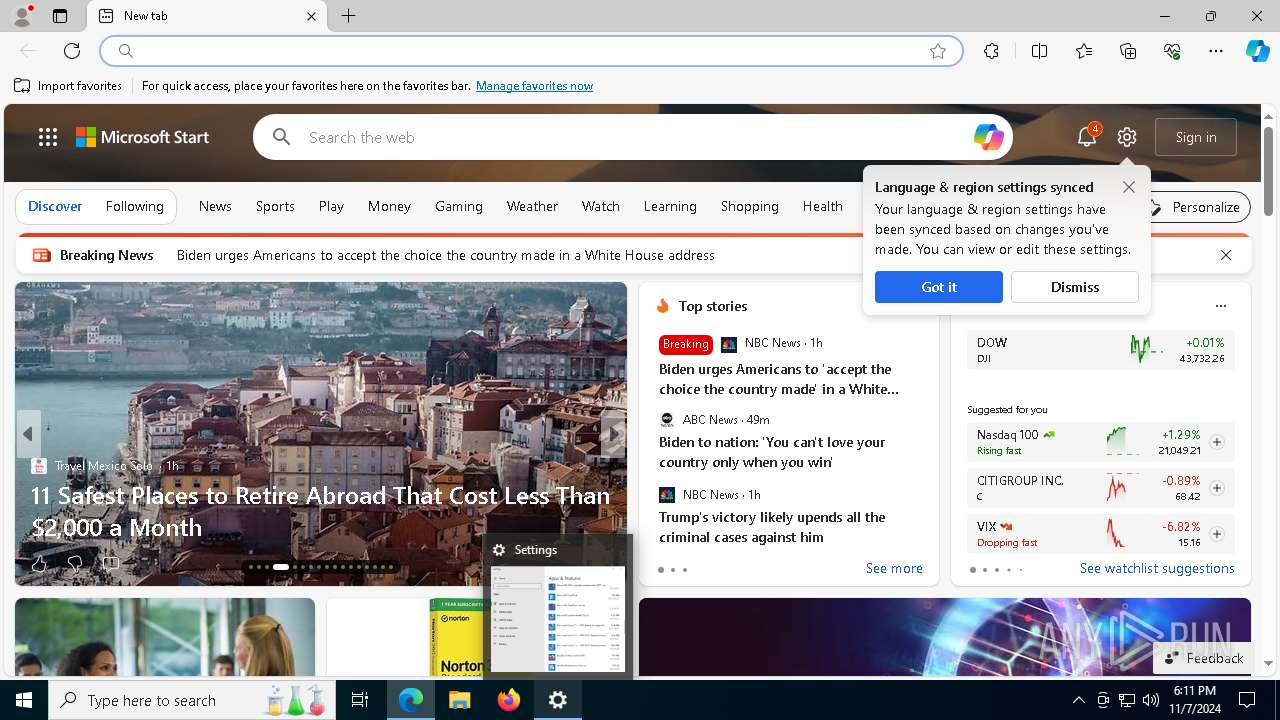
Task: Click the Sign in button
Action: [x=1196, y=137]
